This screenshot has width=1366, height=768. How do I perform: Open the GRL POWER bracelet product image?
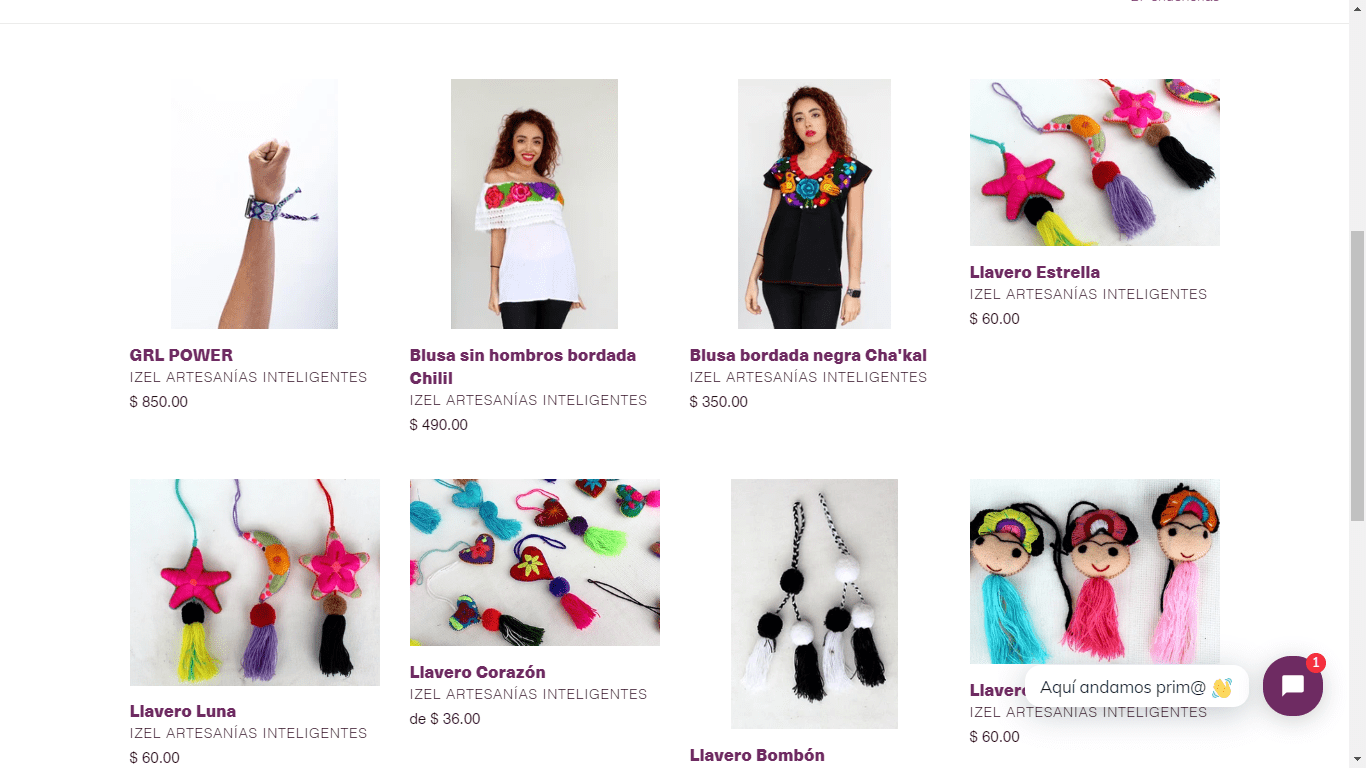[254, 204]
